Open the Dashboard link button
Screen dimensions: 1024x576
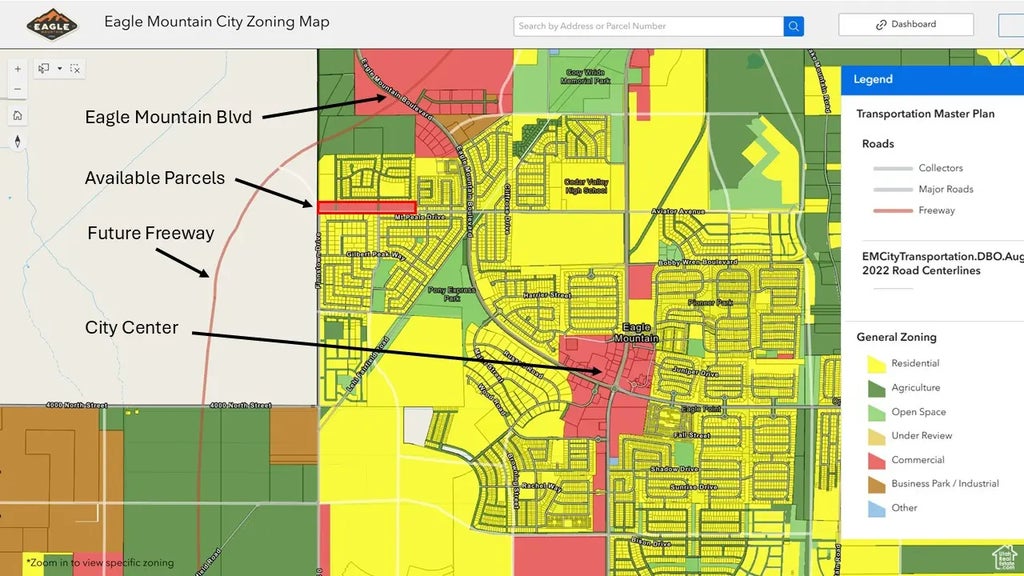pyautogui.click(x=905, y=25)
